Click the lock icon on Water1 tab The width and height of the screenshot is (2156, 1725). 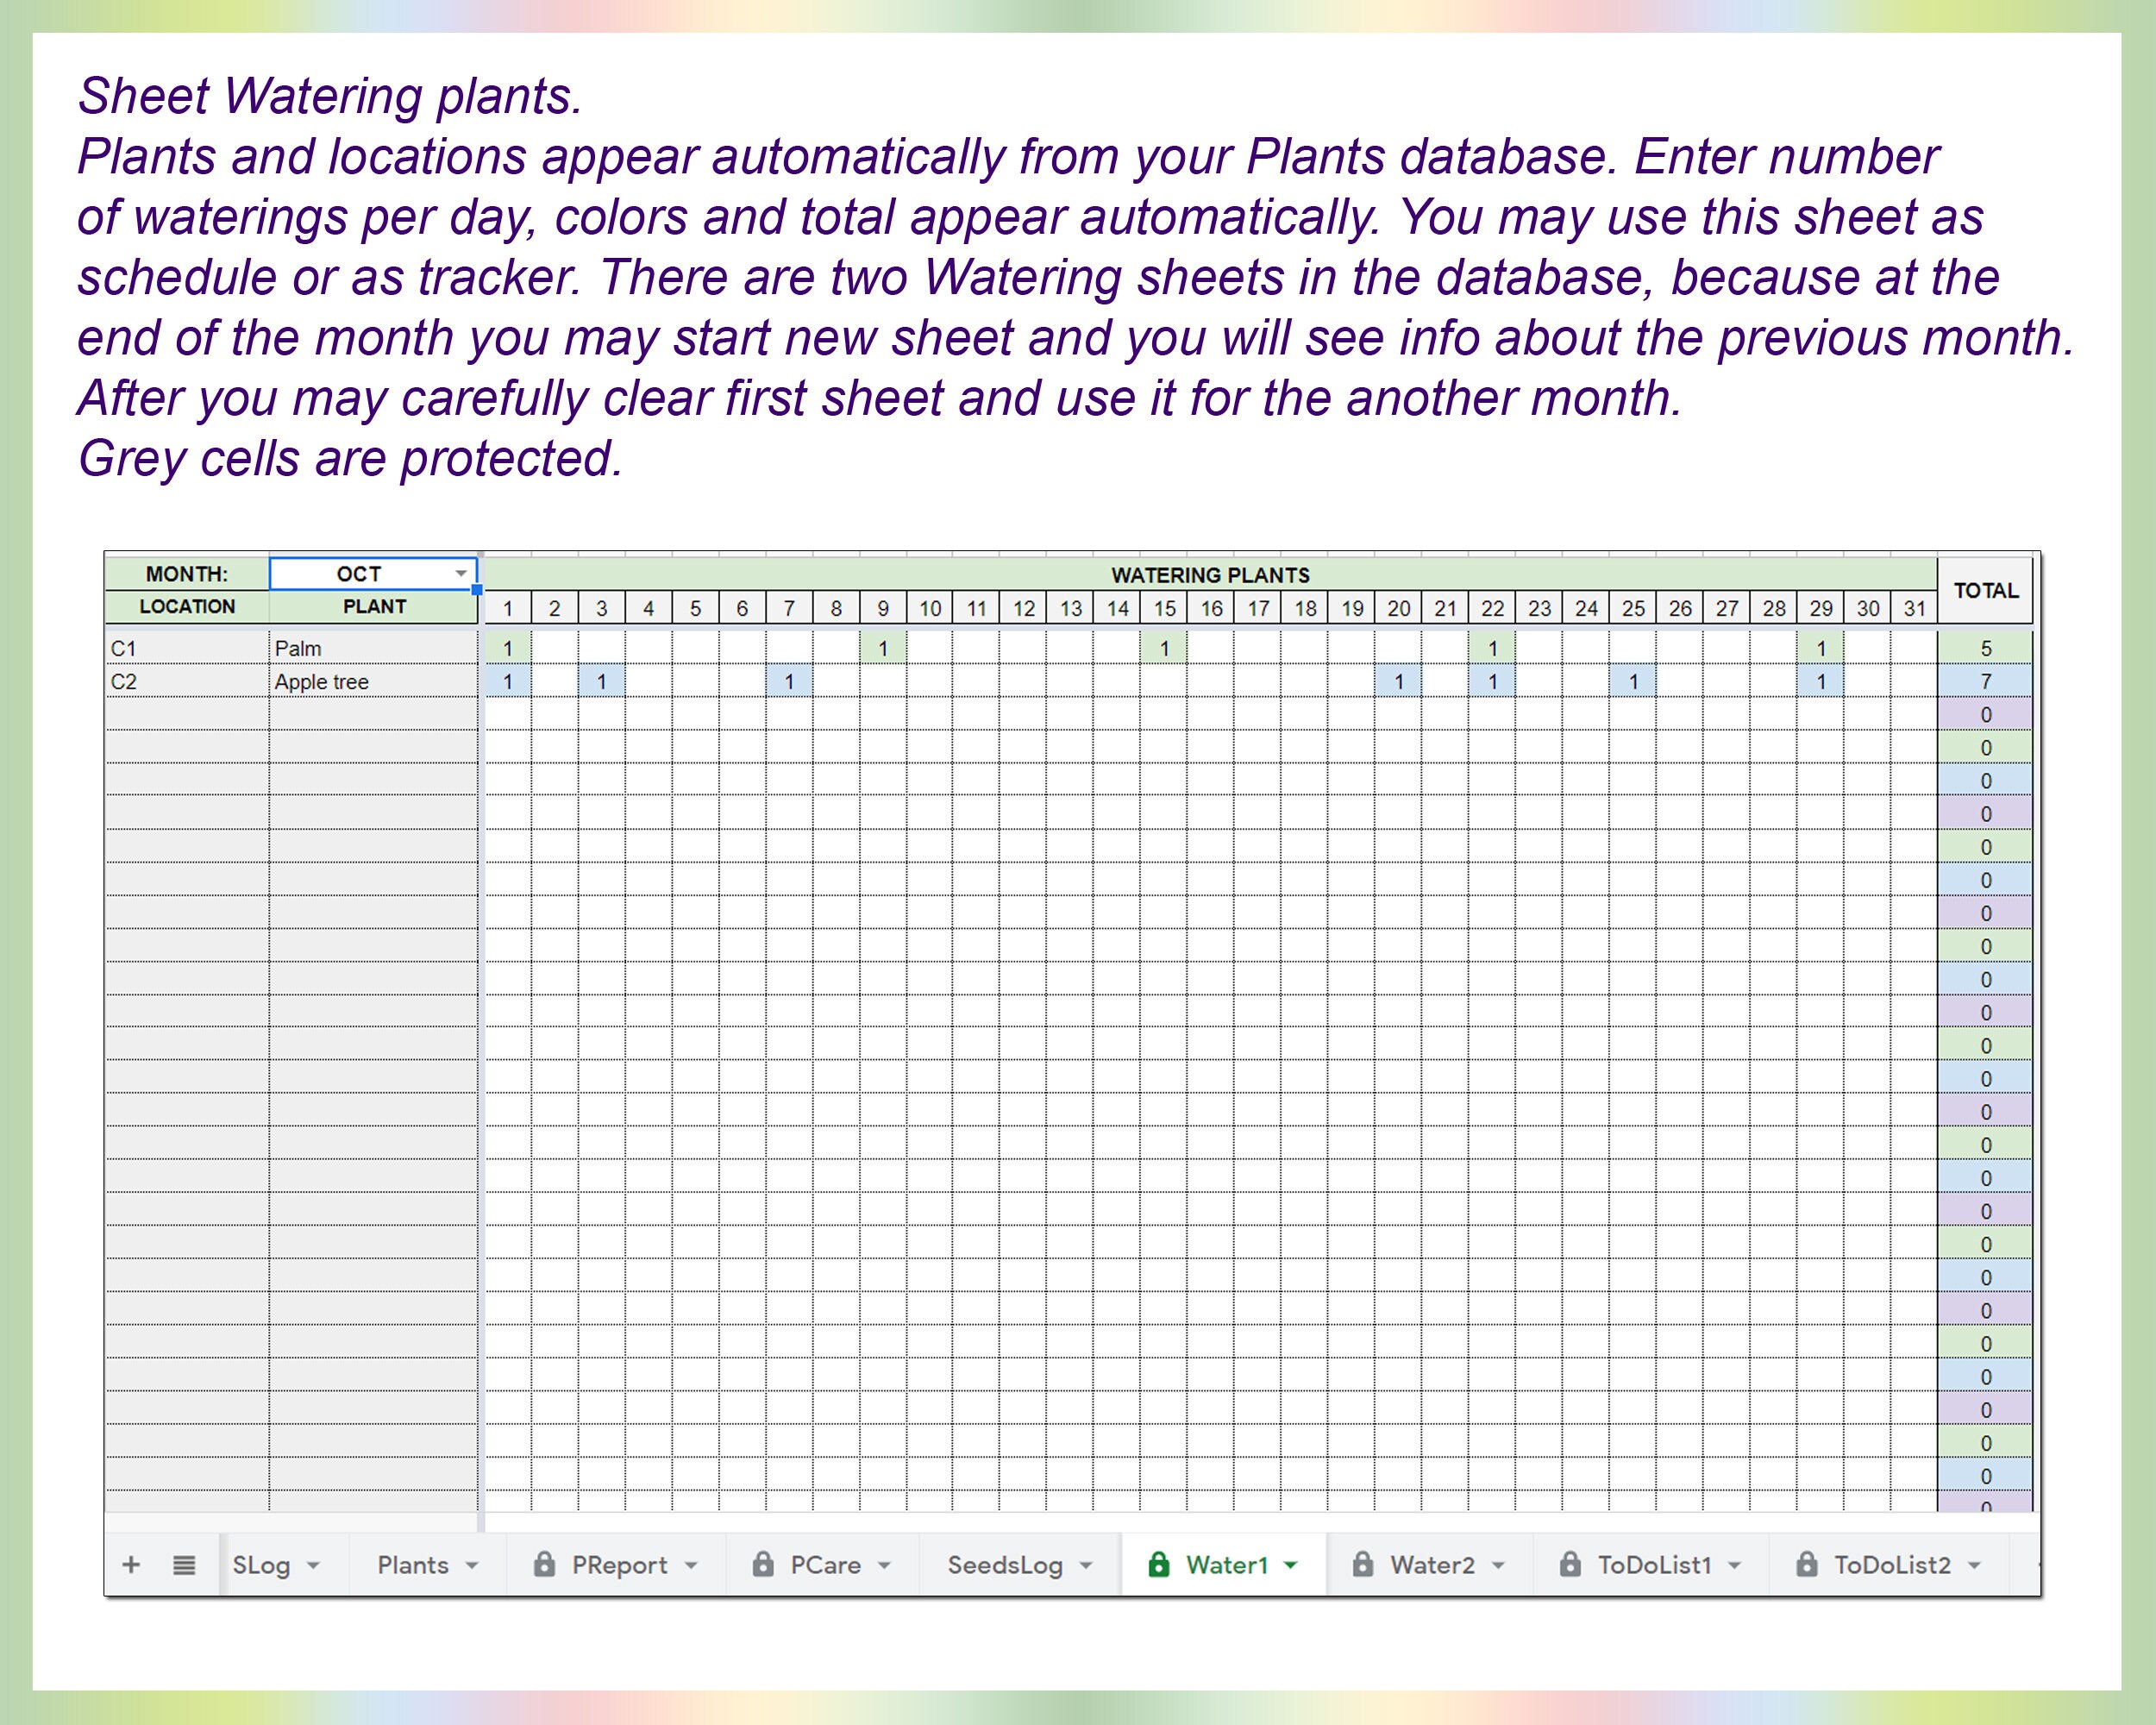pos(1160,1563)
